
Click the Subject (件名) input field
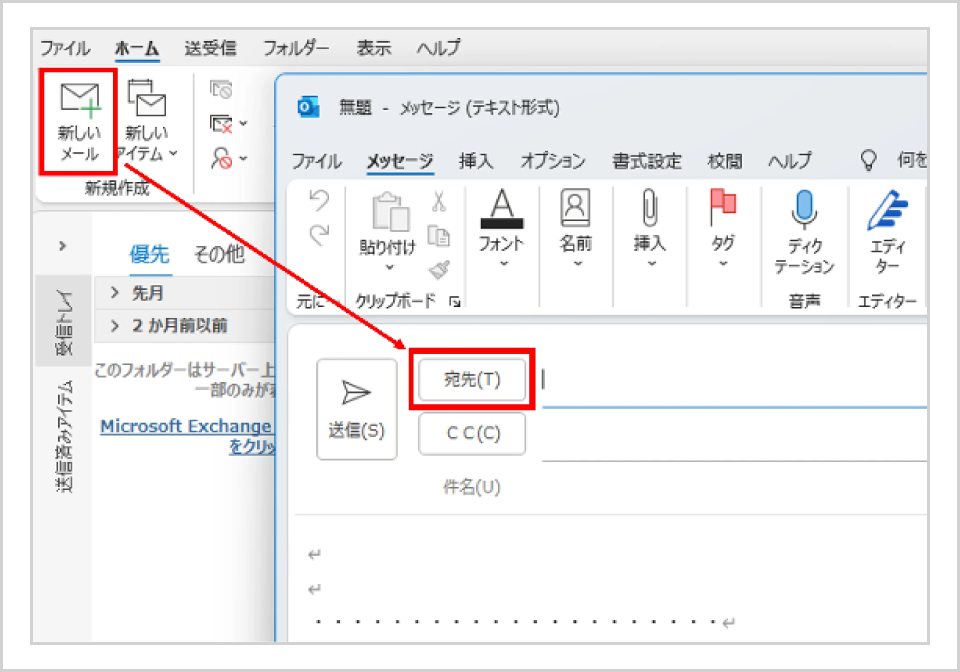coord(730,487)
